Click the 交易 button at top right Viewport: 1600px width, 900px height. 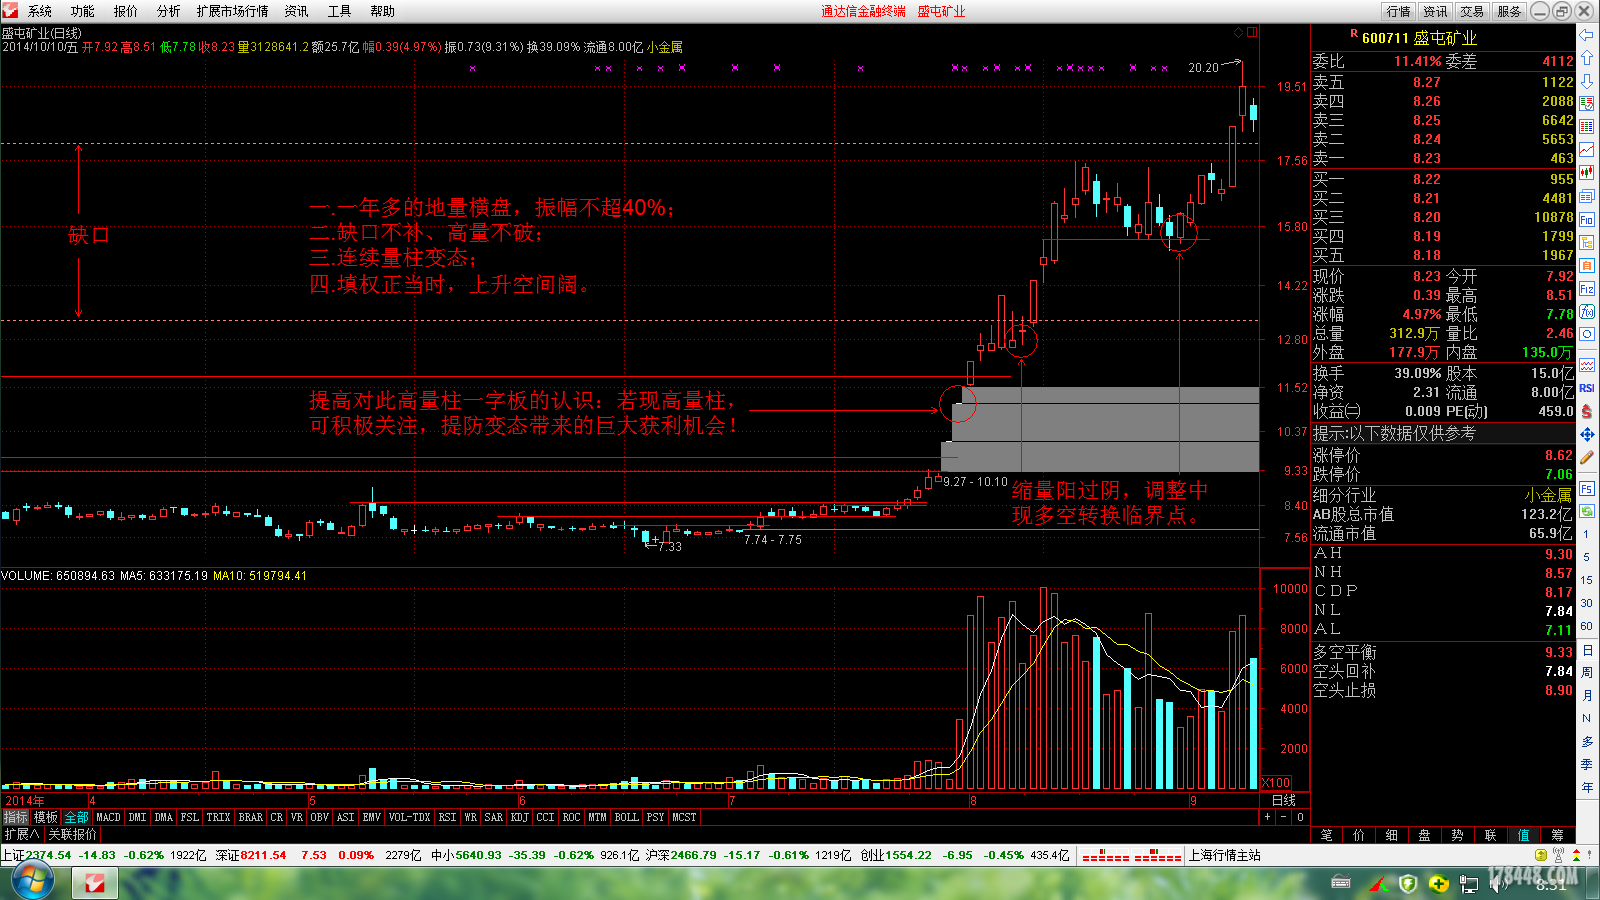[x=1472, y=11]
